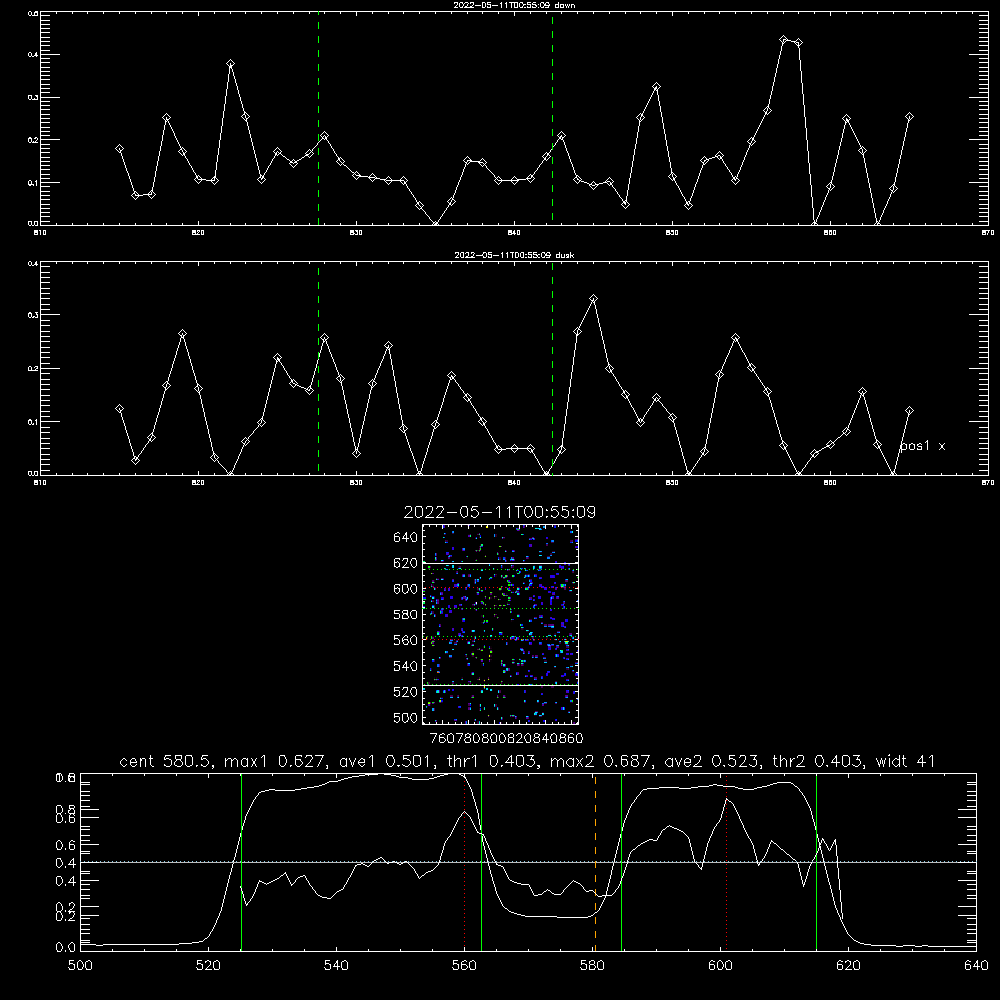Viewport: 1000px width, 1000px height.
Task: Click the '600' x-axis label of bottom plot
Action: pos(720,966)
